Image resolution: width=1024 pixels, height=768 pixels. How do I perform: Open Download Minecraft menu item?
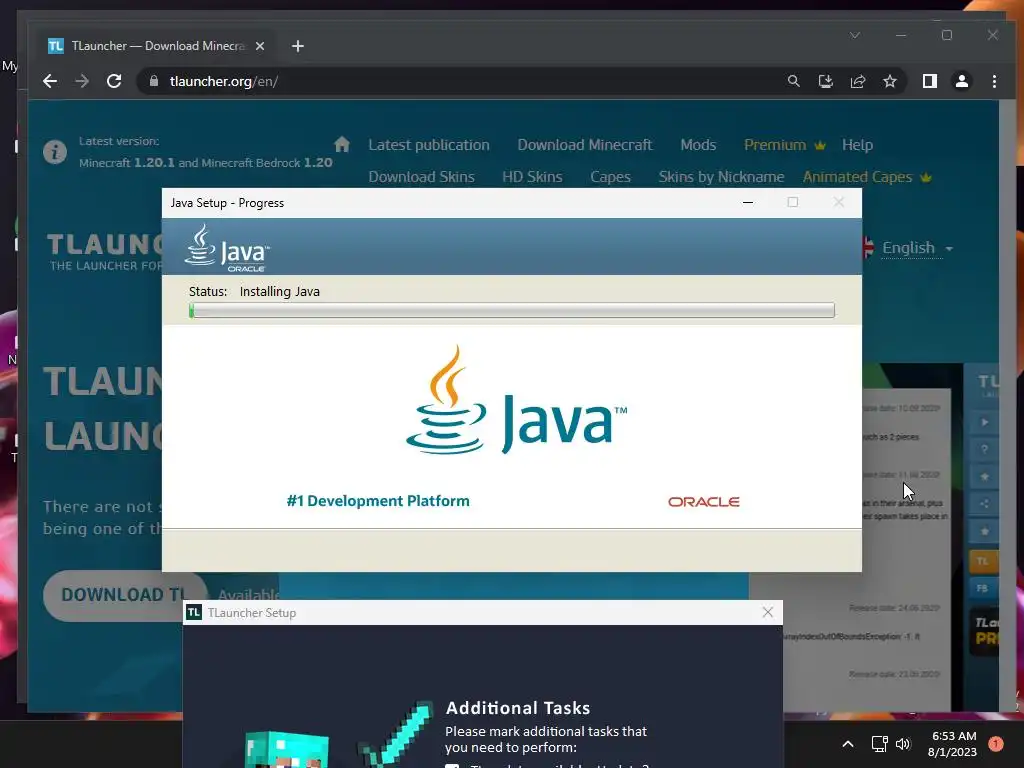(x=584, y=145)
